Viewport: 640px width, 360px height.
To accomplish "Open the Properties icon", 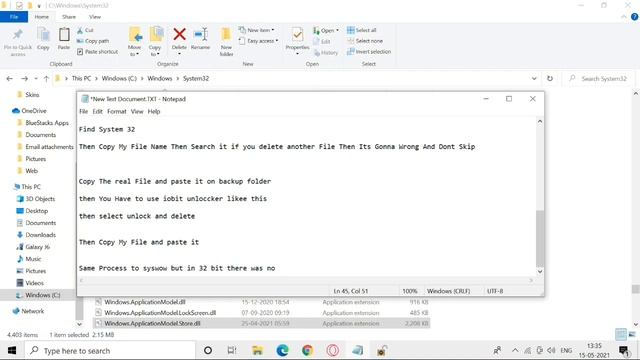I will point(297,36).
